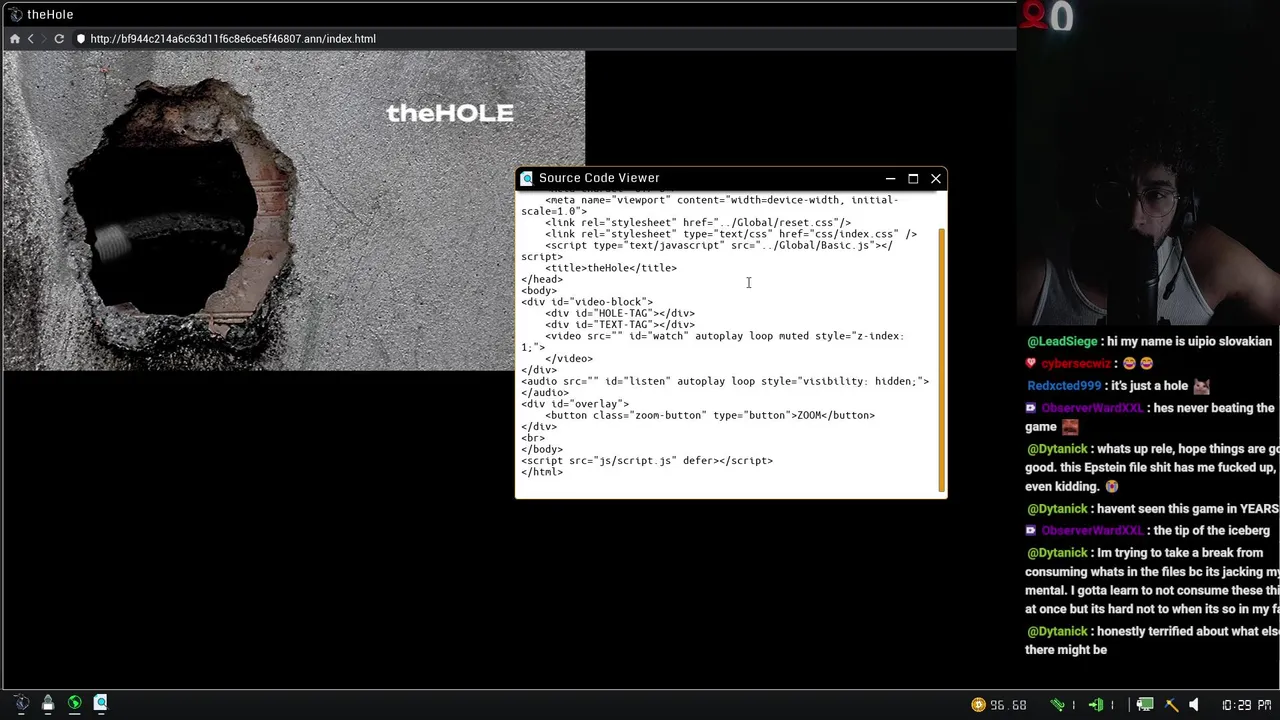Toggle the speaker volume icon

1194,705
